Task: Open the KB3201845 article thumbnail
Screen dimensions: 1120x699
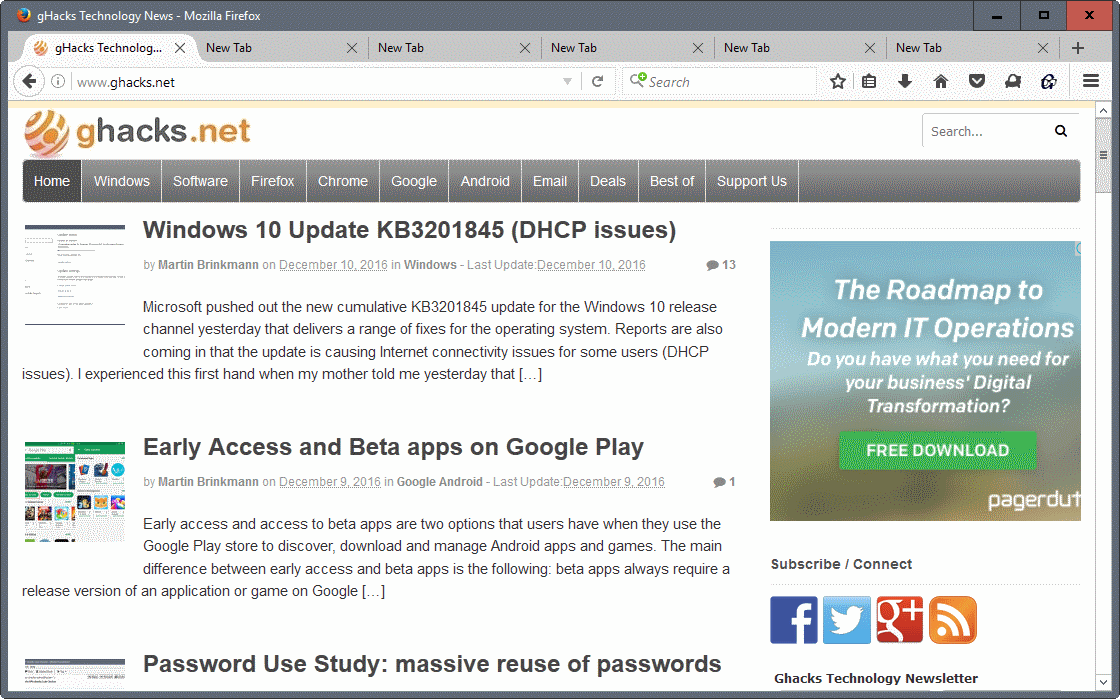Action: pos(75,275)
